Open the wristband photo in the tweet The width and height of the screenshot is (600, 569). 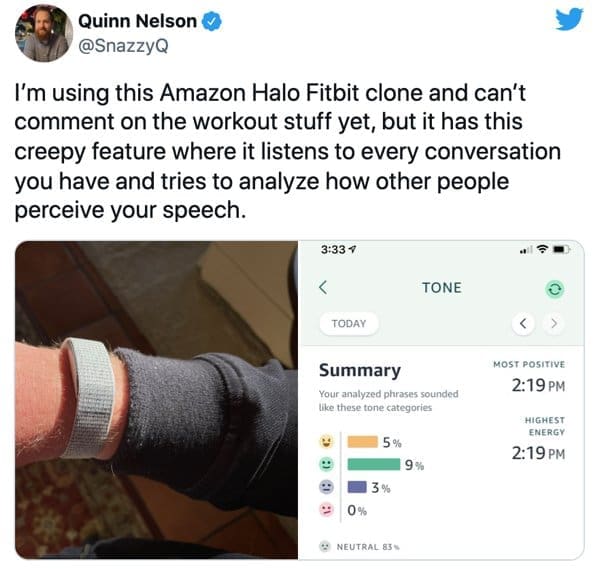[x=157, y=400]
